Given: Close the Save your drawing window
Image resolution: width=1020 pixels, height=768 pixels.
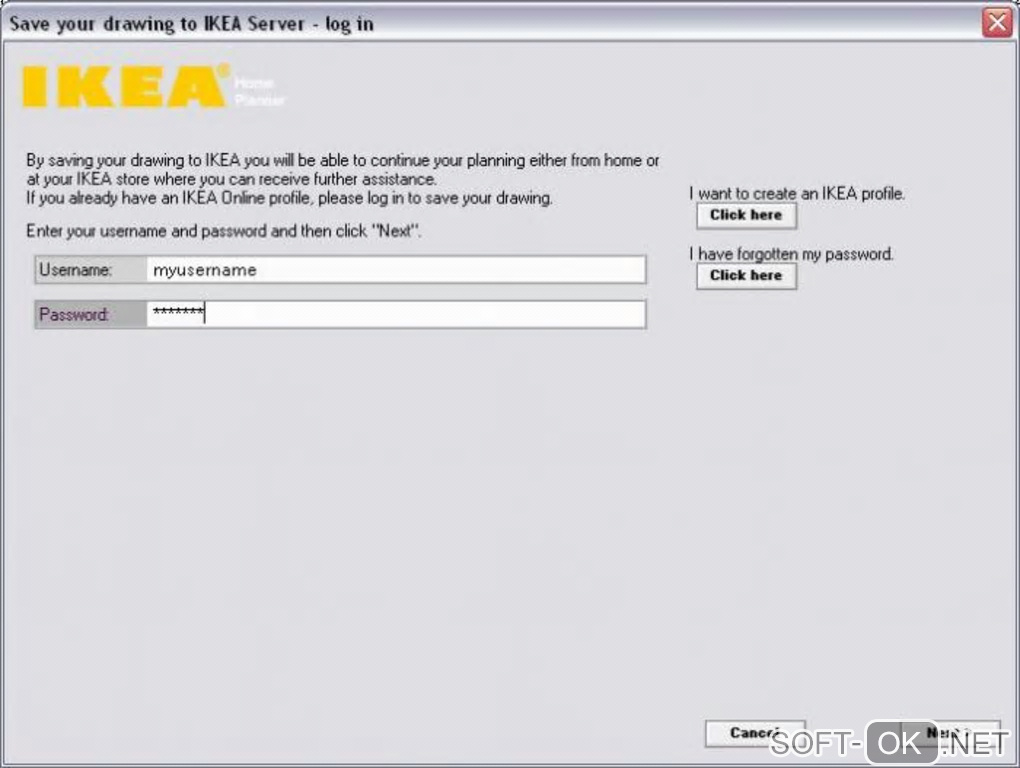Looking at the screenshot, I should pos(997,23).
